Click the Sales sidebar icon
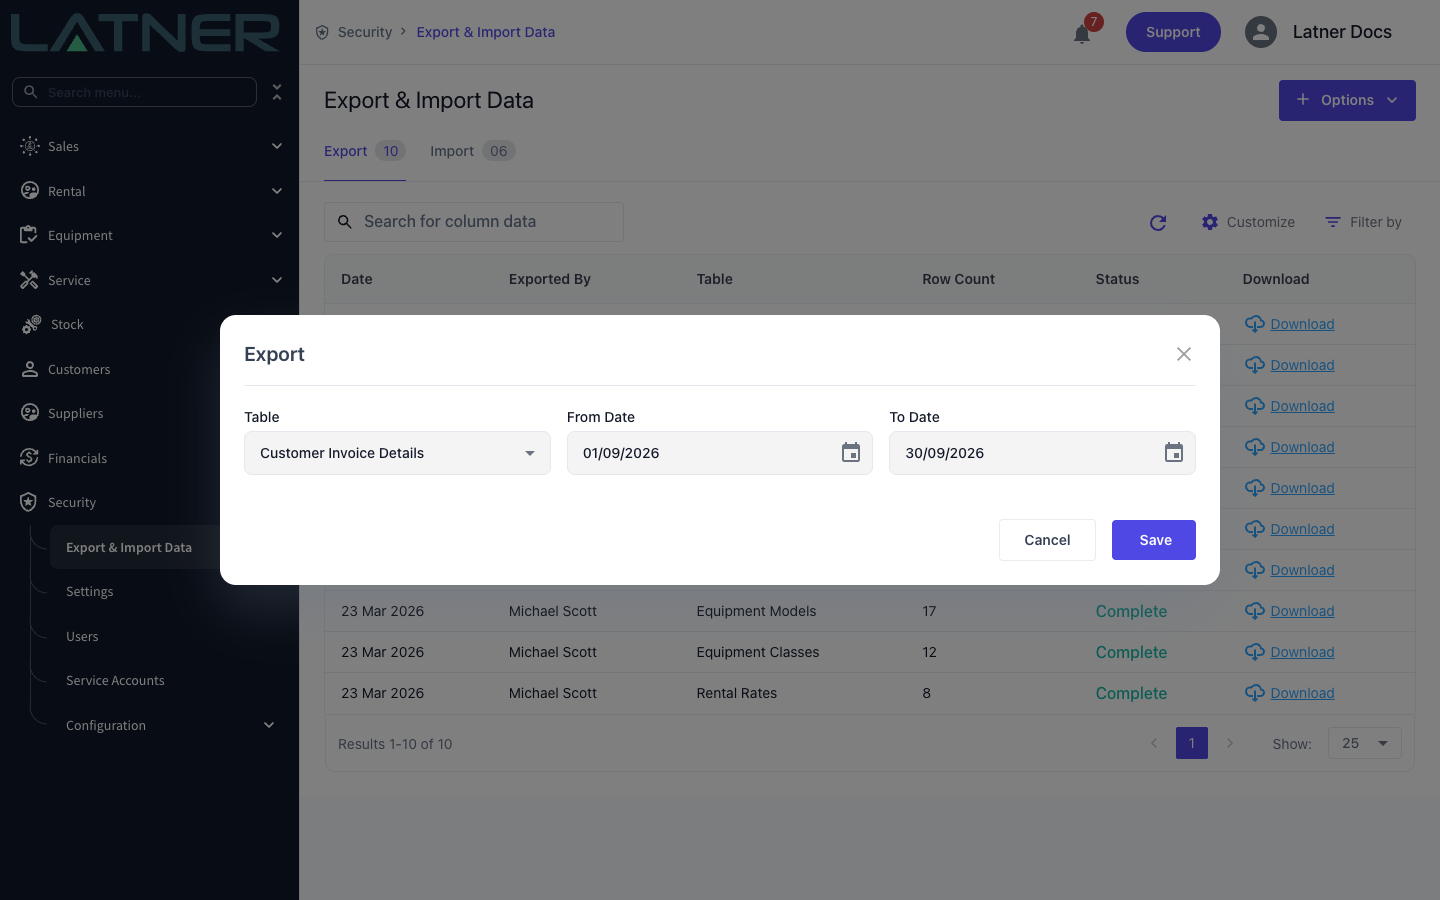The image size is (1440, 900). [x=30, y=146]
